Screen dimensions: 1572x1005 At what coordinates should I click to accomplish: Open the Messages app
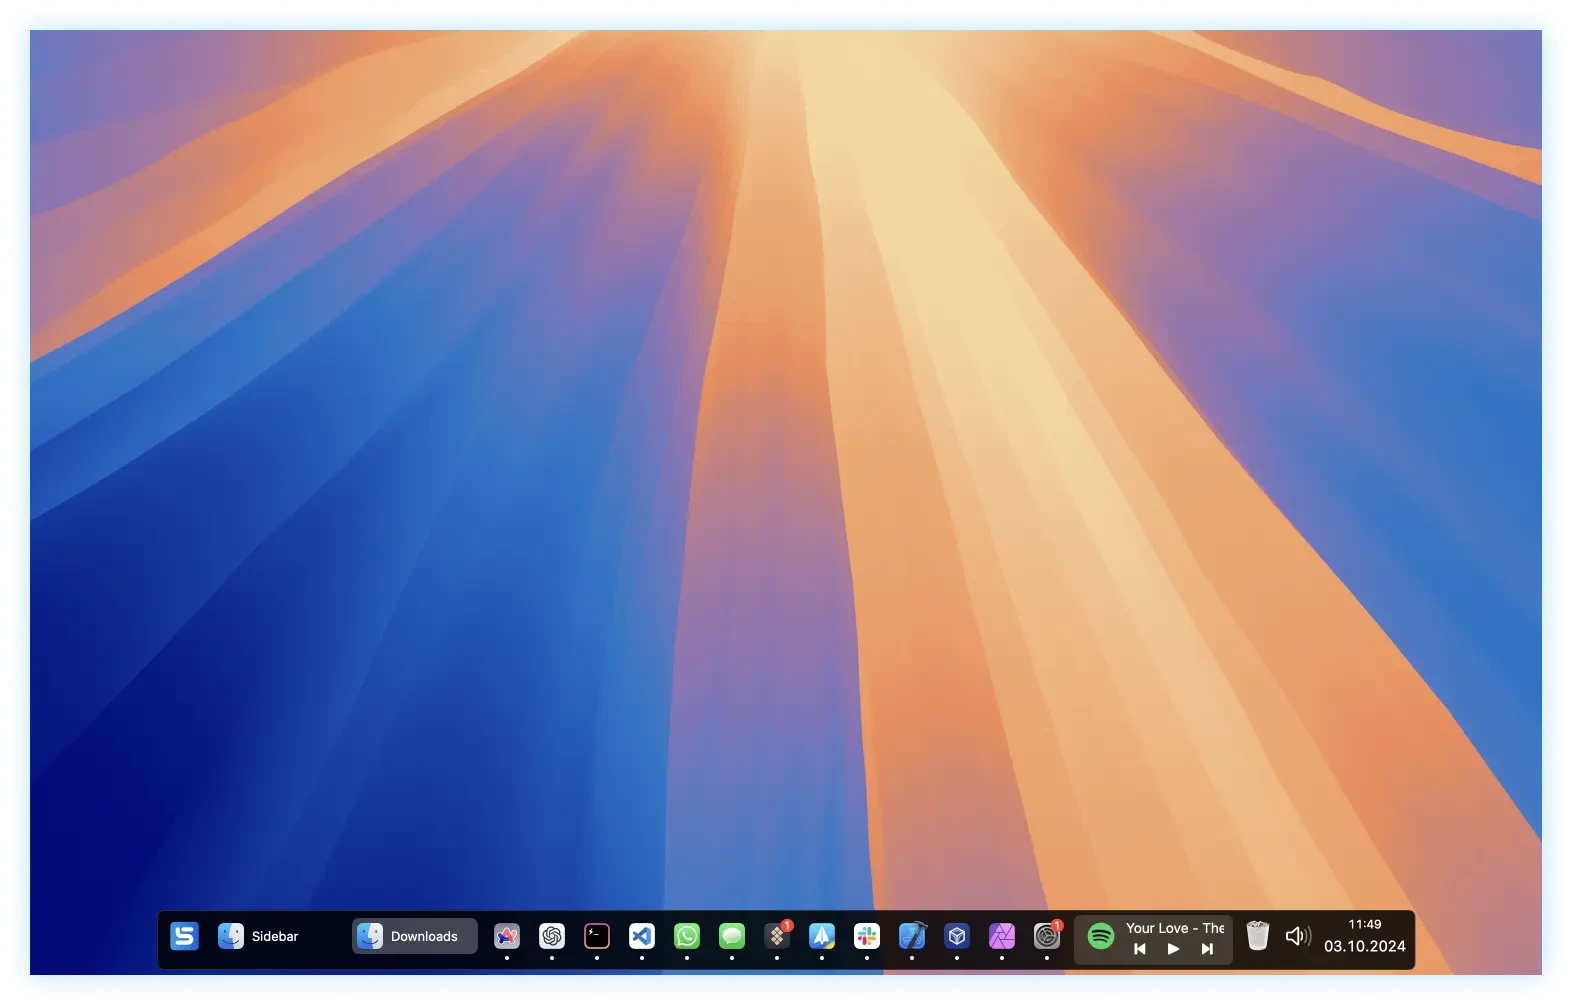(732, 936)
